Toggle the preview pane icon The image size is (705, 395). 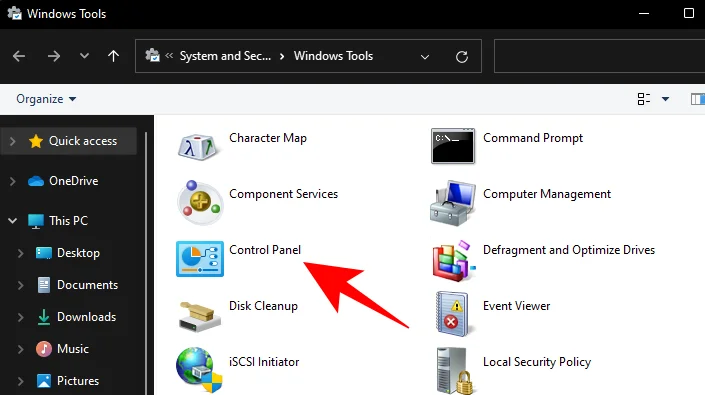698,99
